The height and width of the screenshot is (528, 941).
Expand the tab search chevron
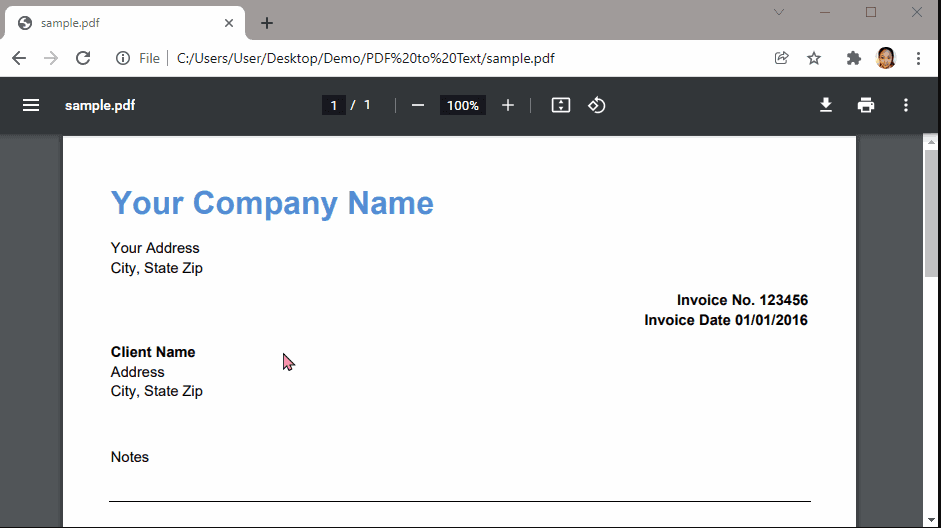[x=779, y=12]
